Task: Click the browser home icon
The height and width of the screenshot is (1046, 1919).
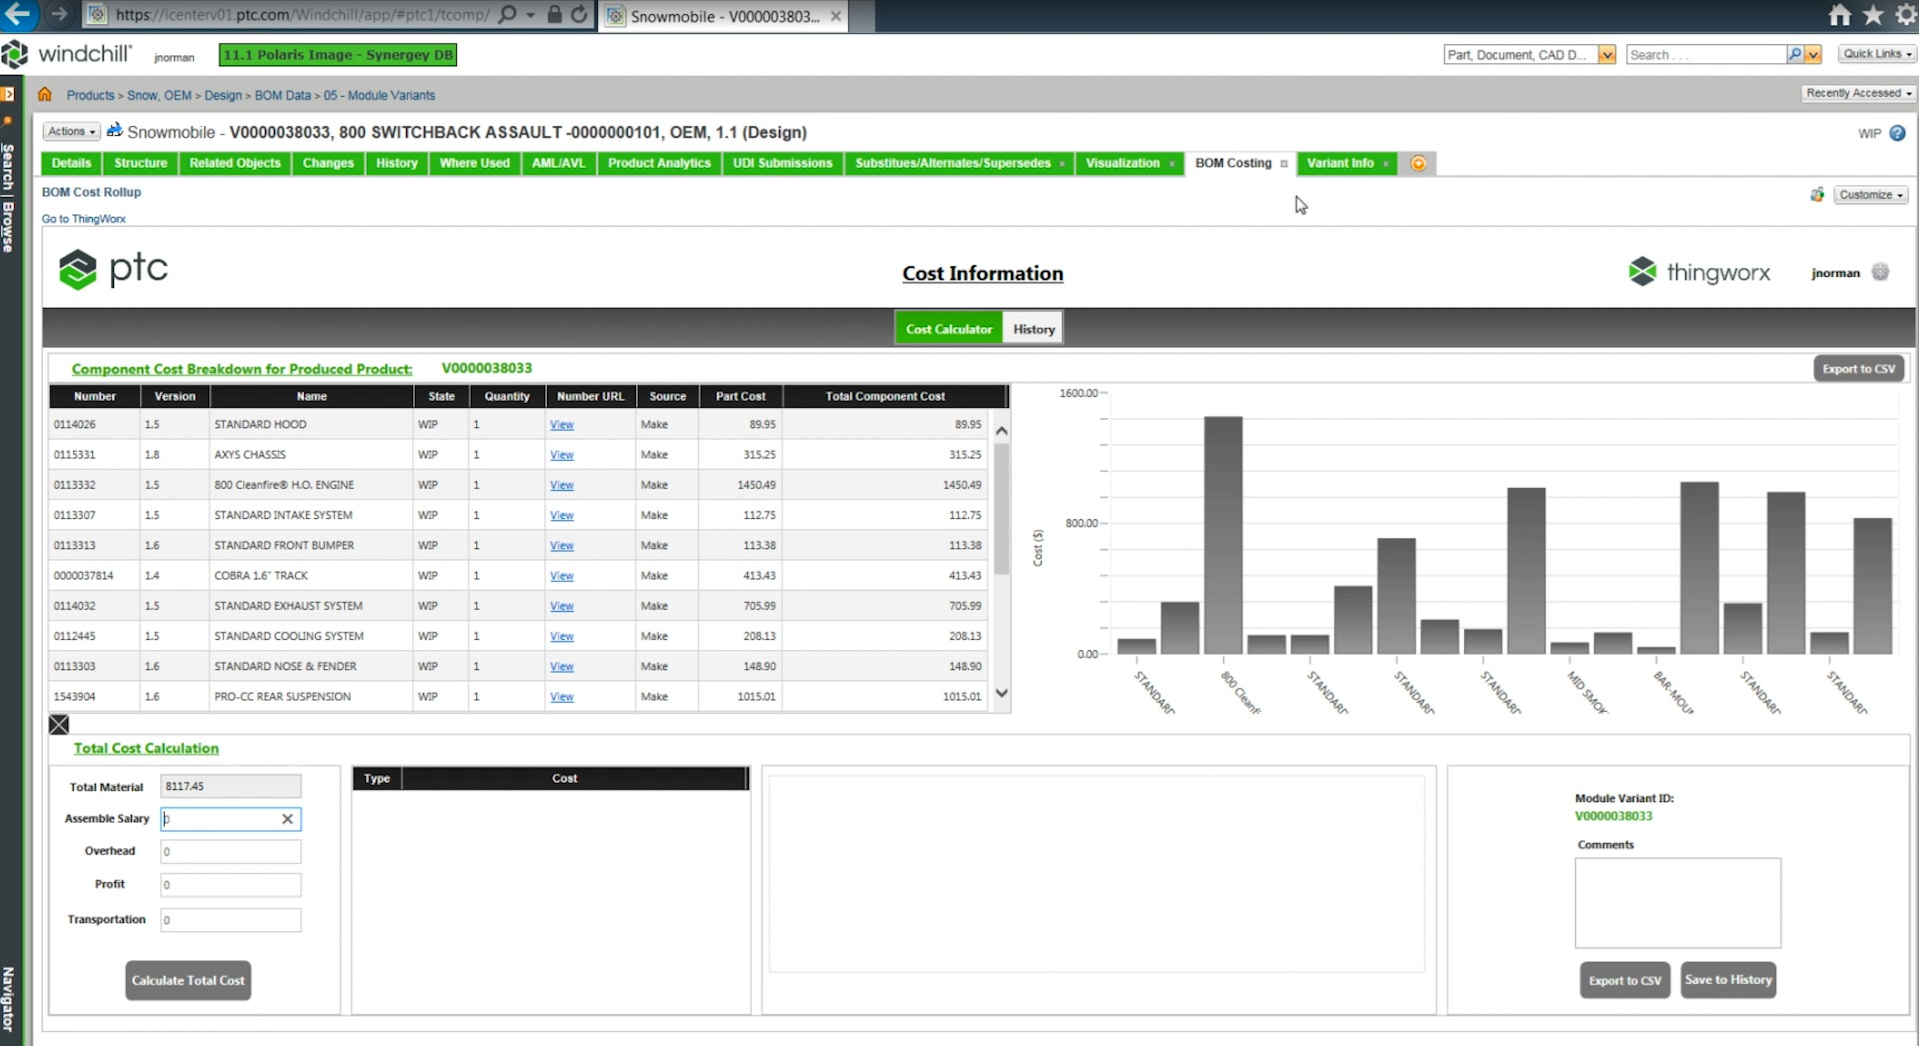Action: pos(1840,15)
